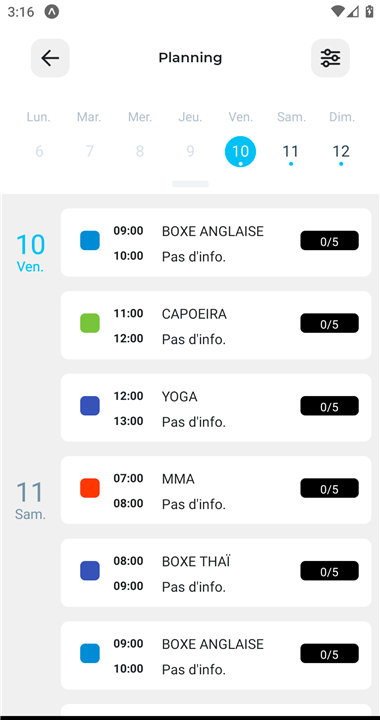Go back using the arrow button
Screen dimensions: 380x720
pos(50,58)
